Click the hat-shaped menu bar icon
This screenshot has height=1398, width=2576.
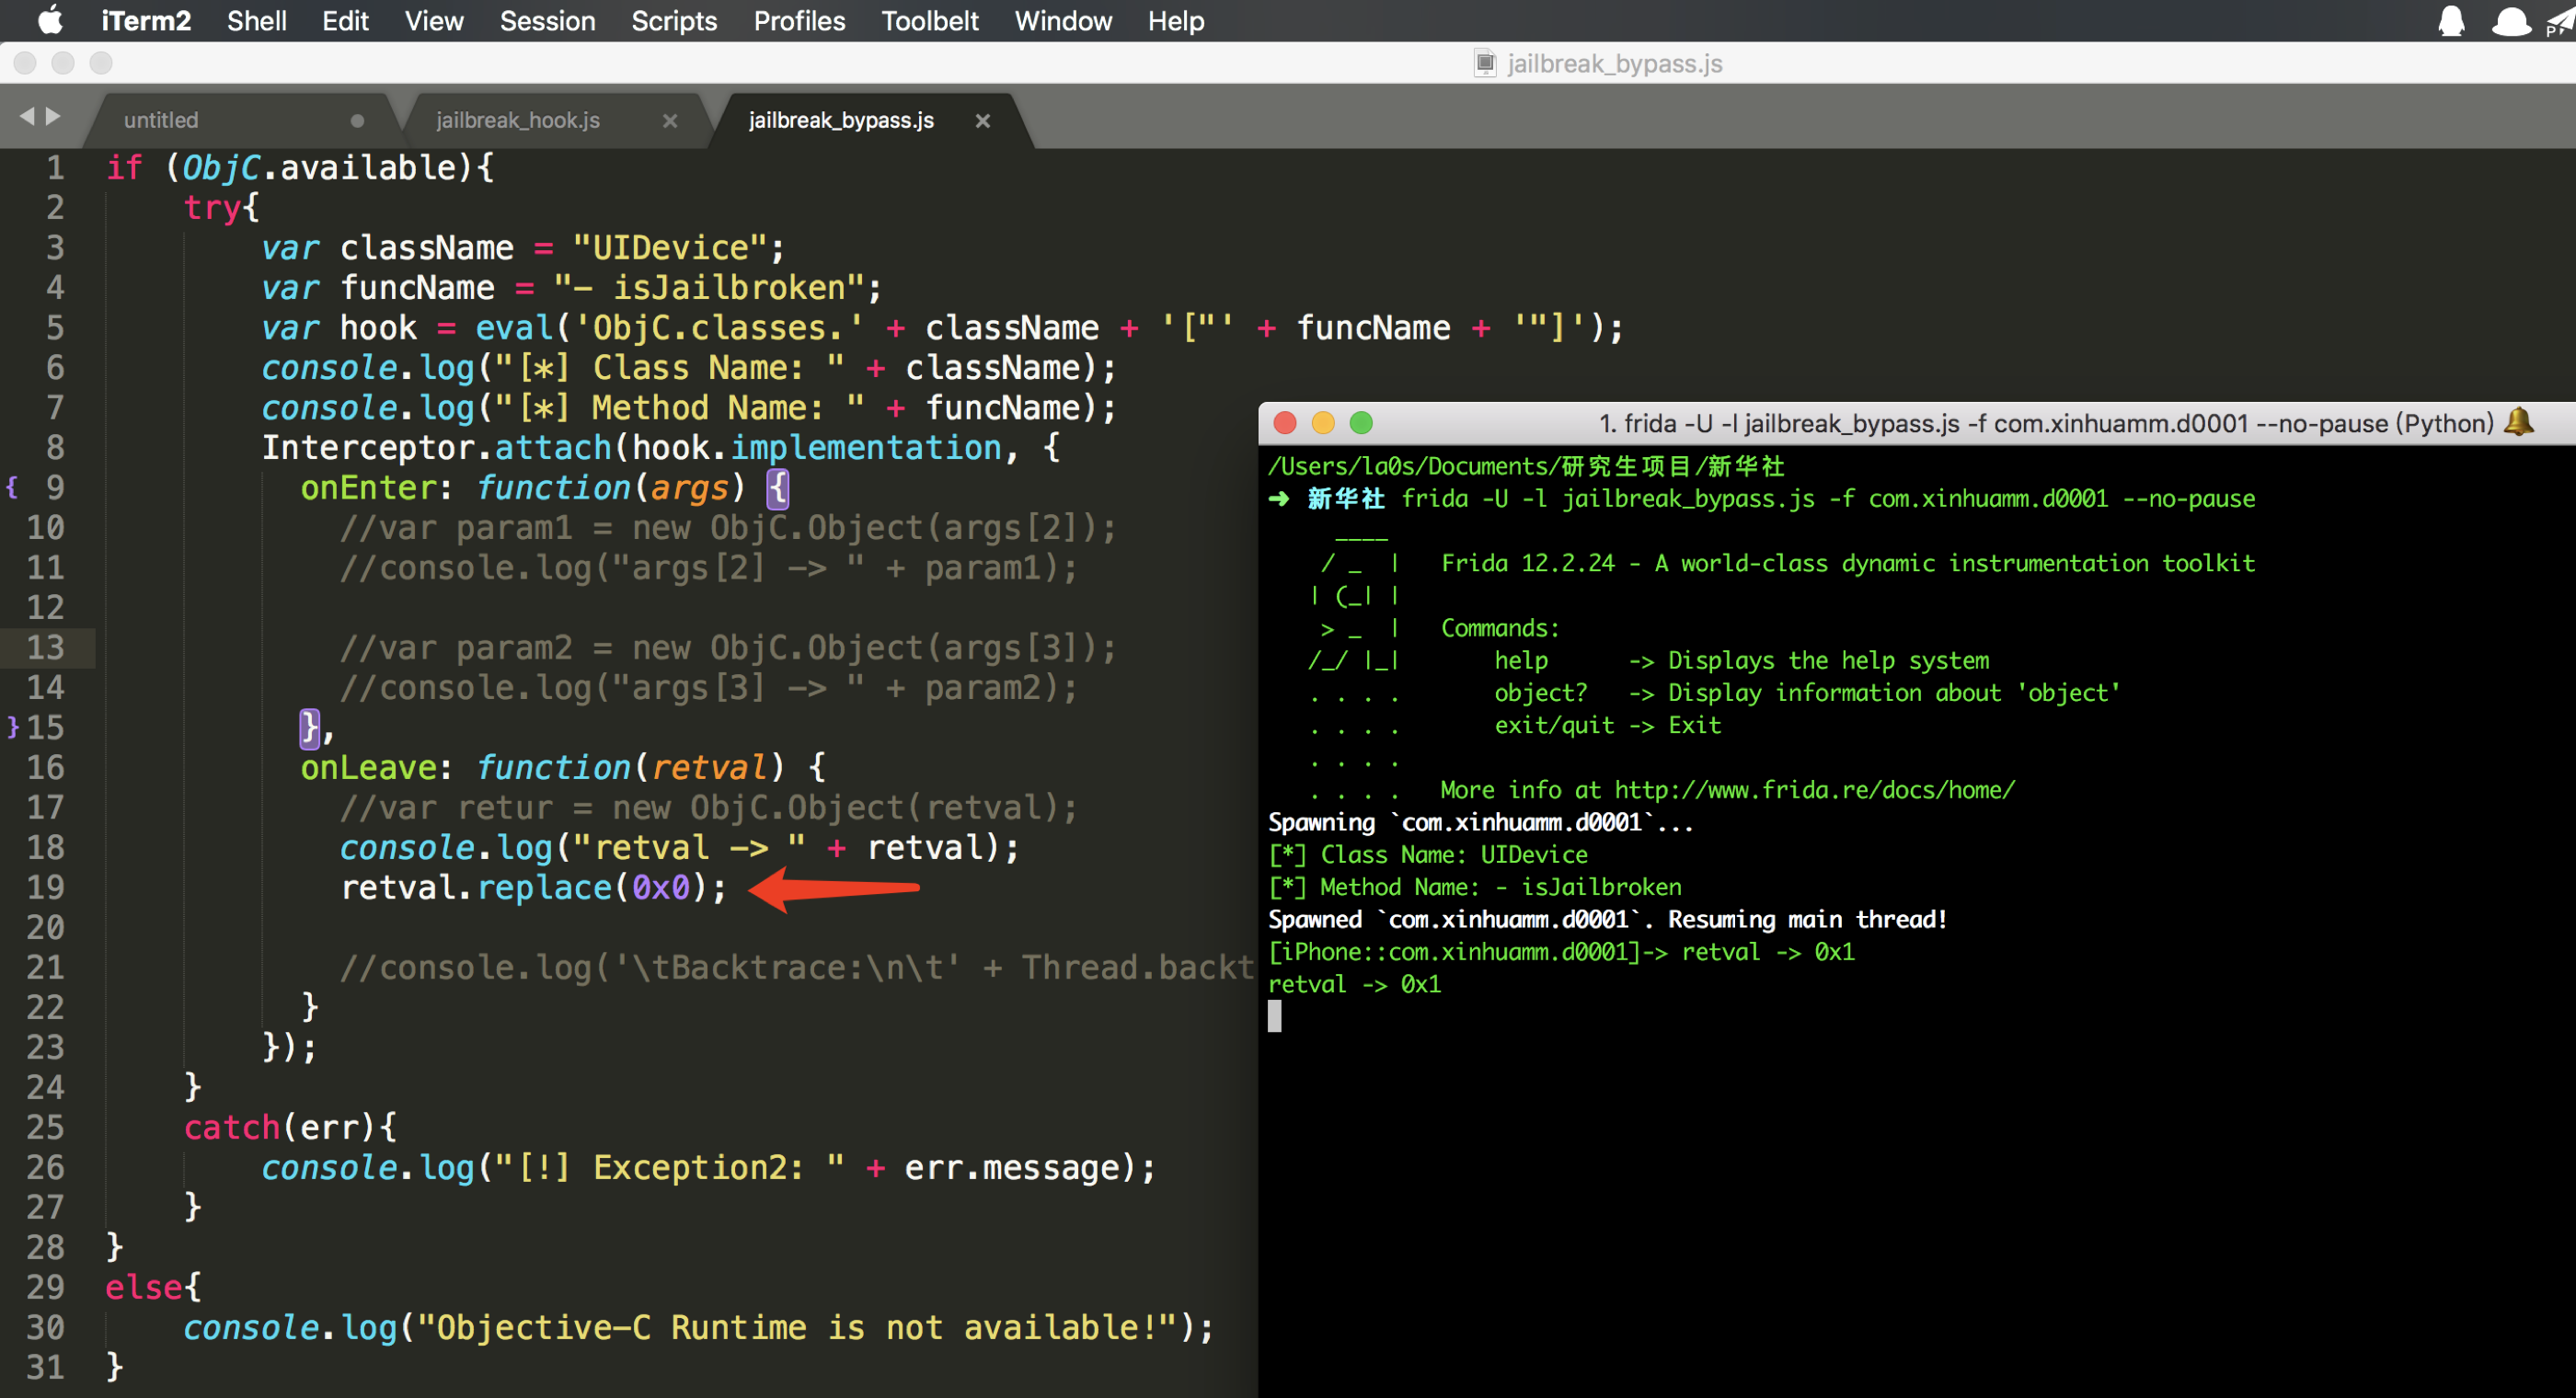point(2511,21)
